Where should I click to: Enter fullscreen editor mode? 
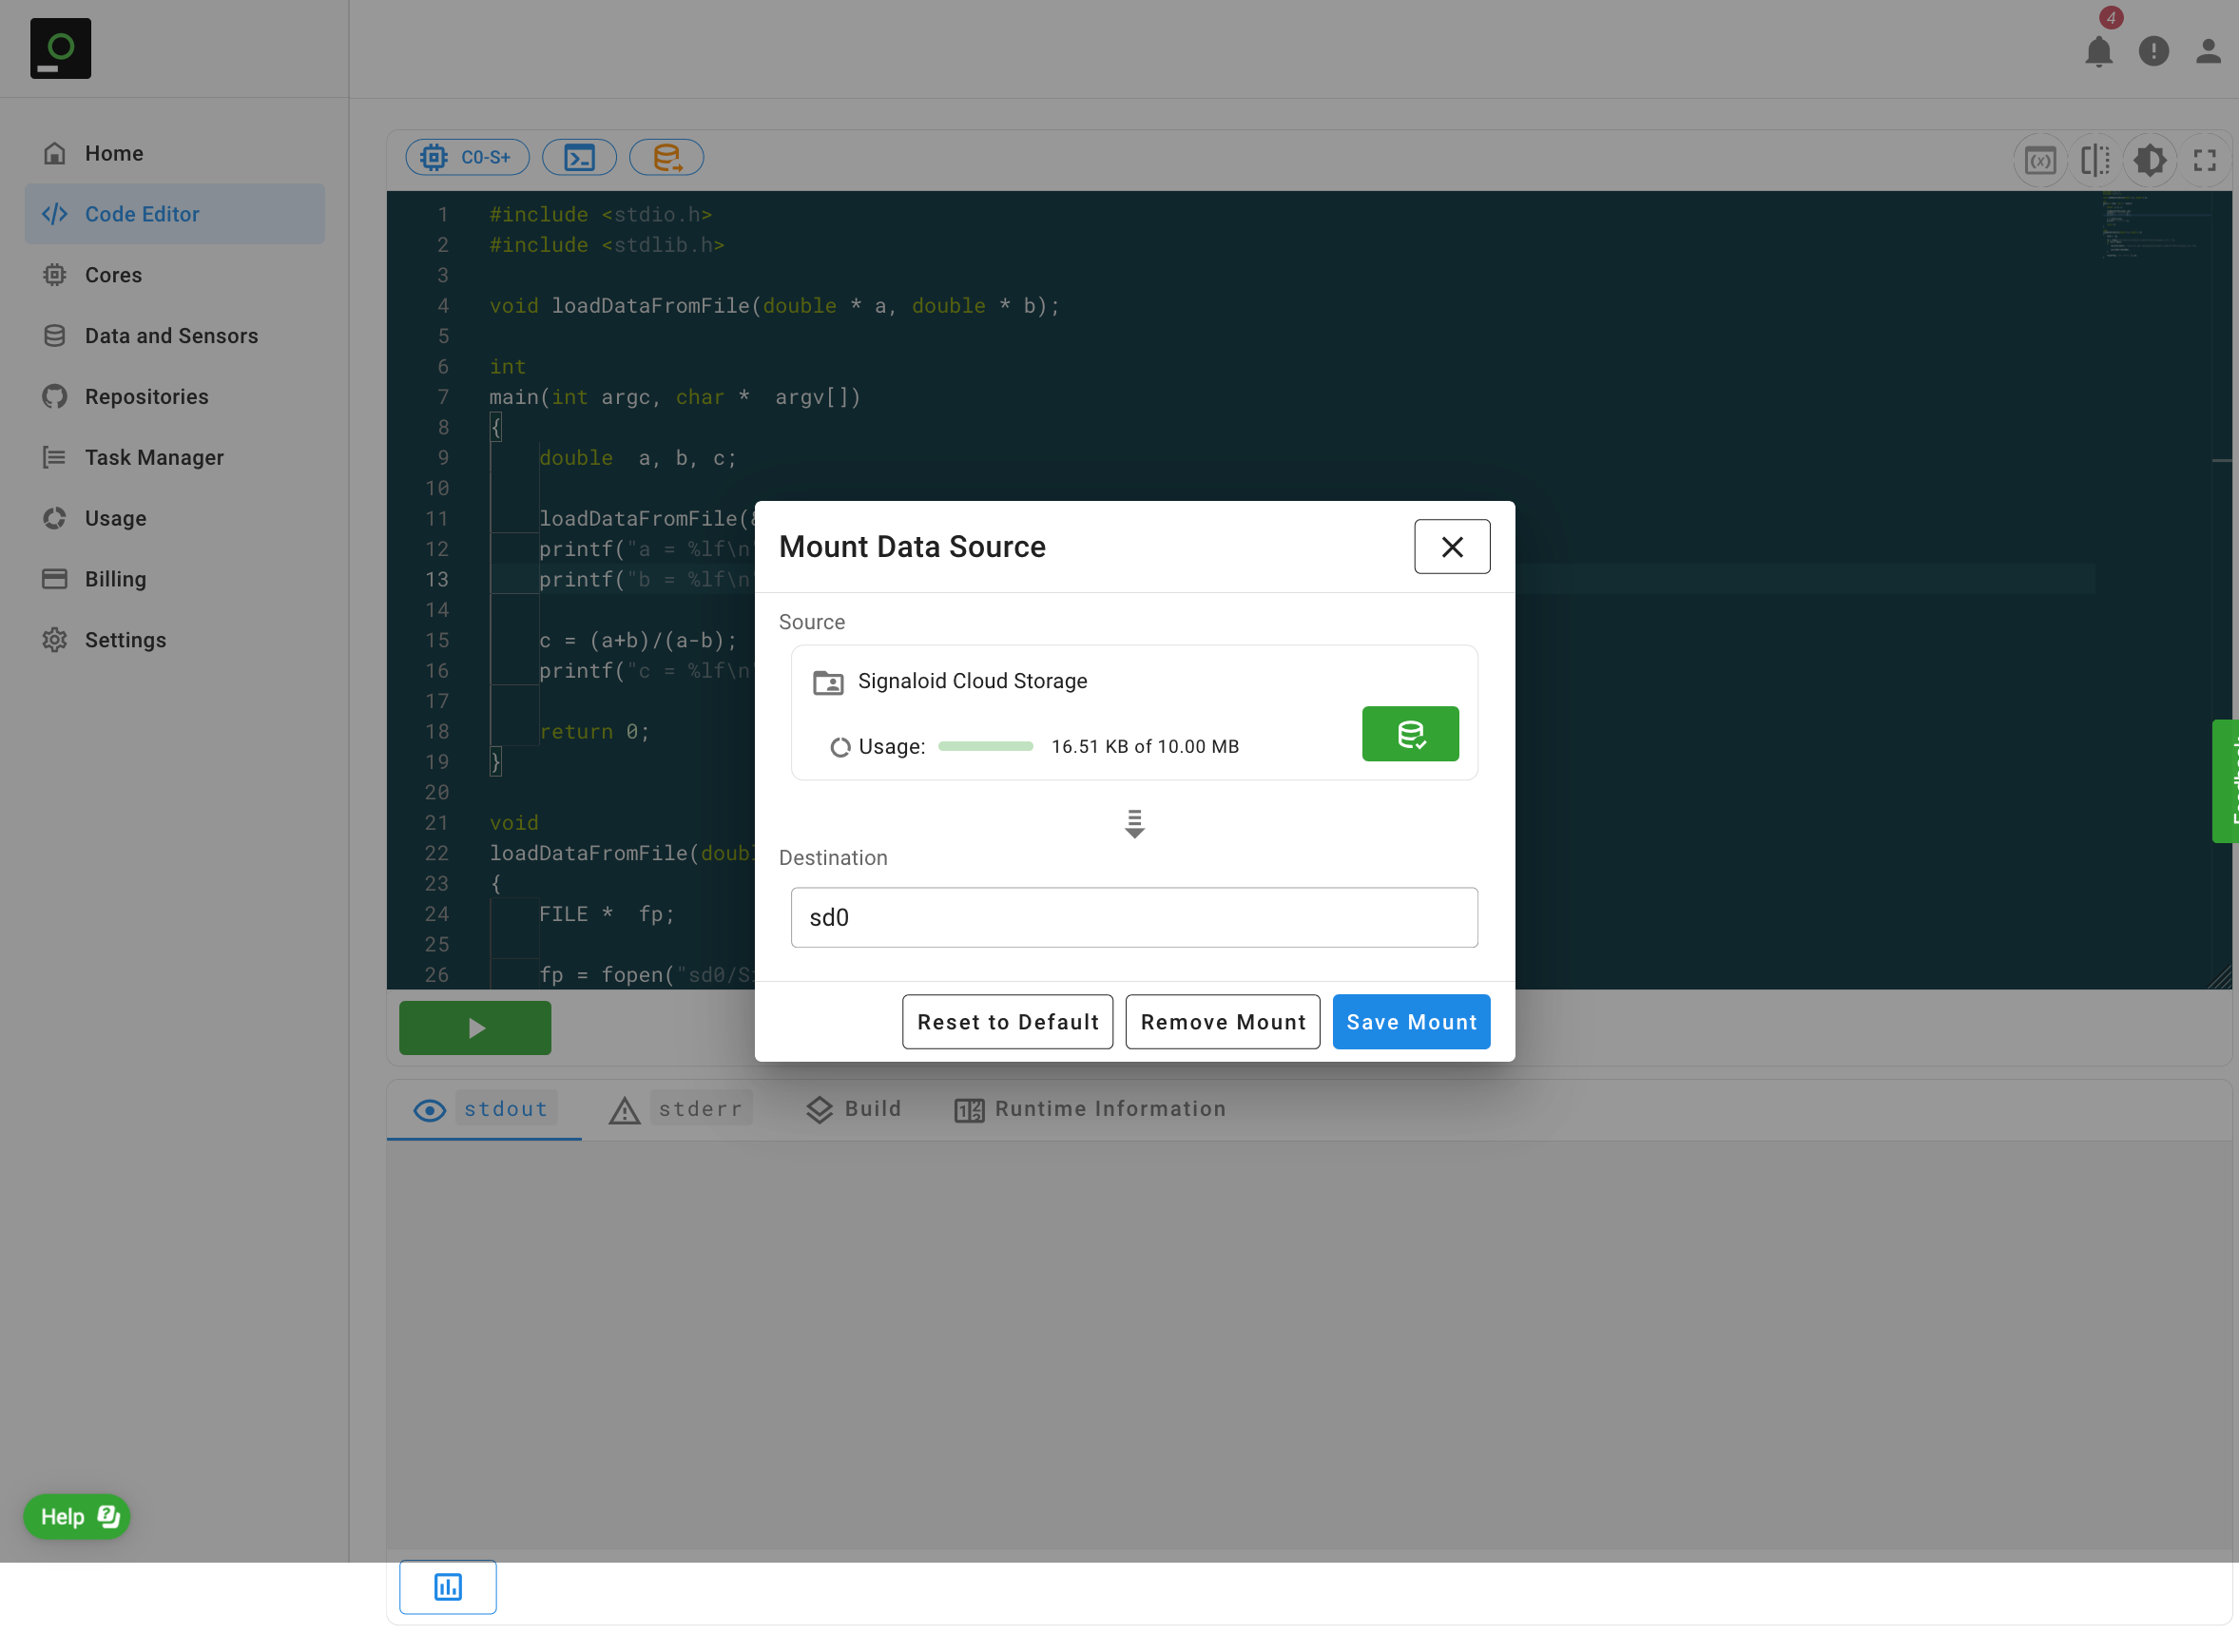pos(2204,160)
